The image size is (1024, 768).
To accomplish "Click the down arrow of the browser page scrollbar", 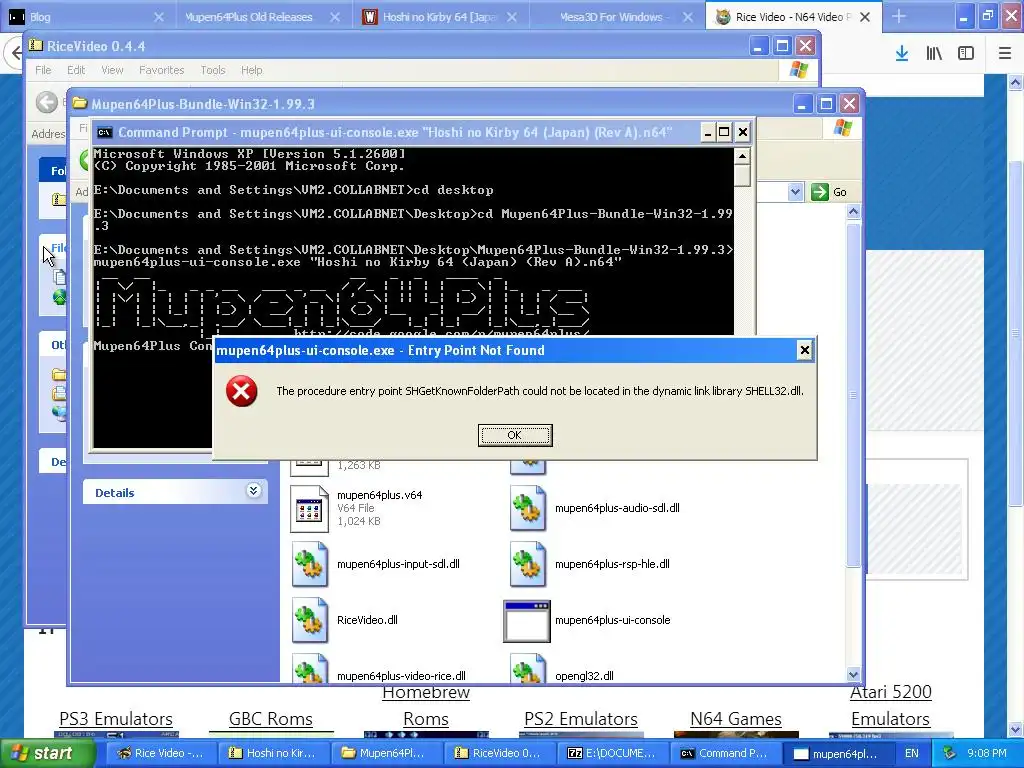I will click(1016, 729).
